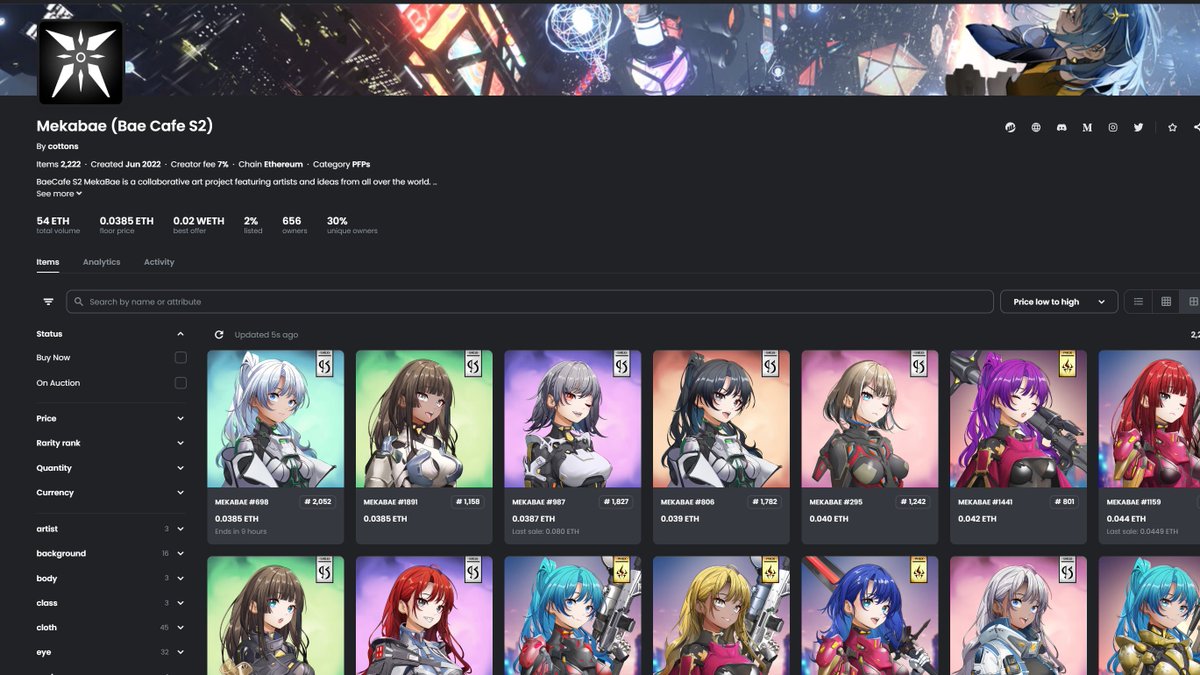Click the Mekabae collection logo avatar
Image resolution: width=1200 pixels, height=675 pixels.
(x=81, y=62)
